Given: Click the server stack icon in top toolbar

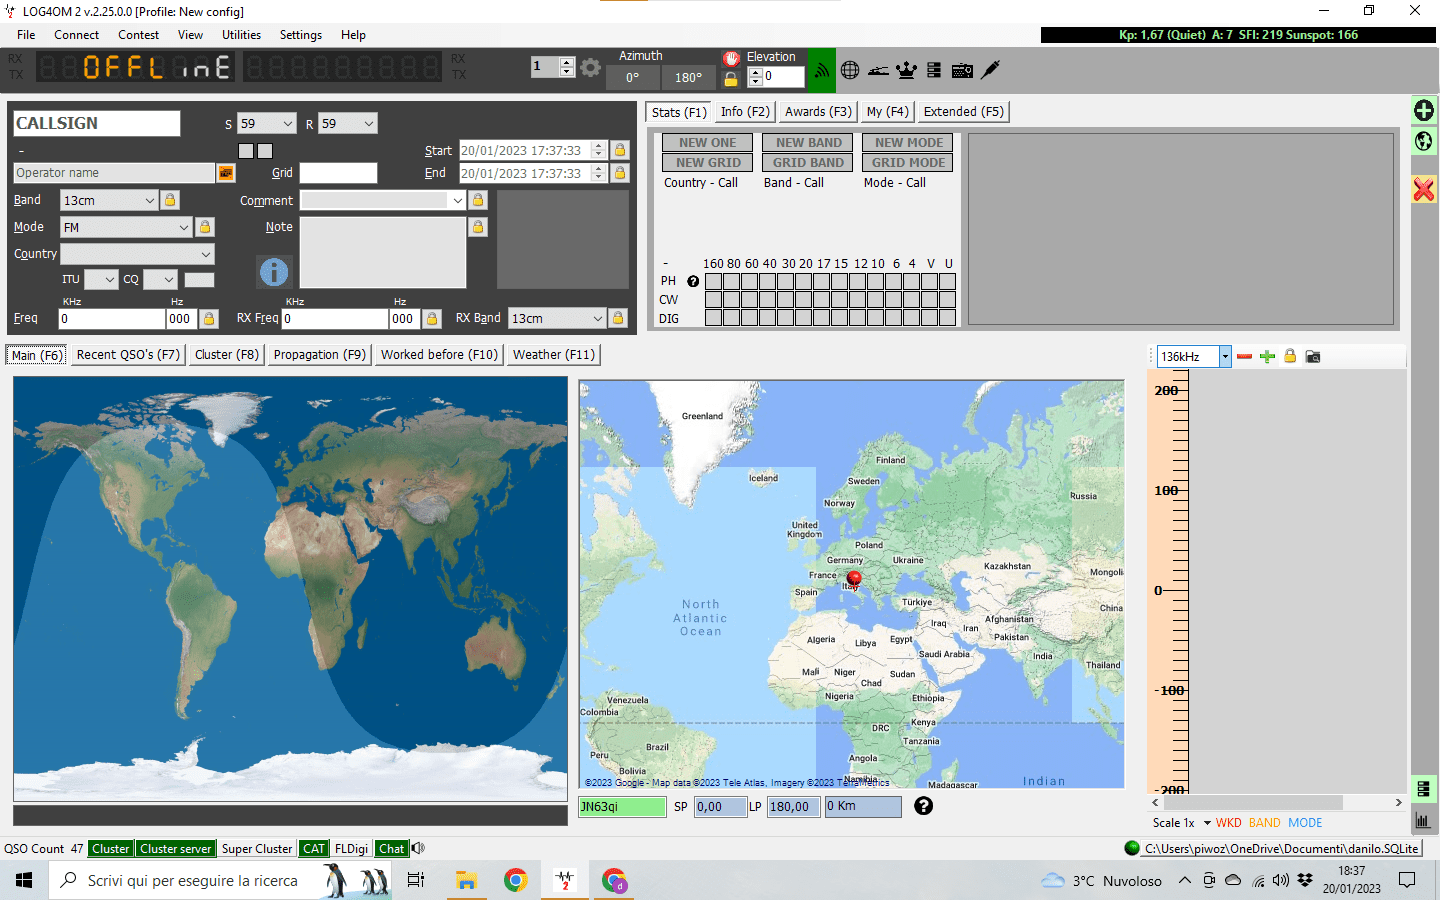Looking at the screenshot, I should click(x=934, y=70).
